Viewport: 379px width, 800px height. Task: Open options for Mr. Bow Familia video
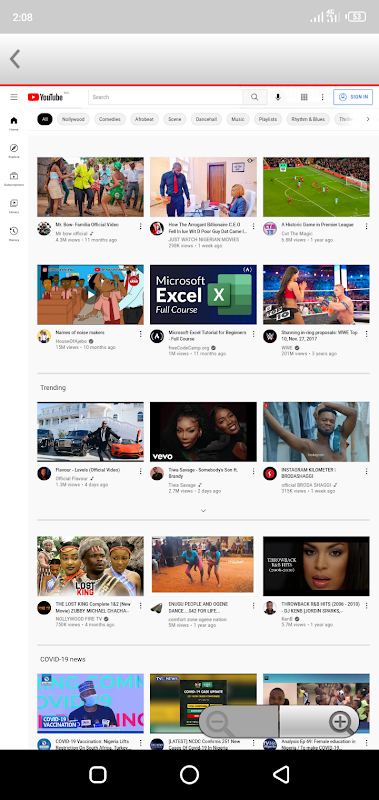[x=140, y=226]
